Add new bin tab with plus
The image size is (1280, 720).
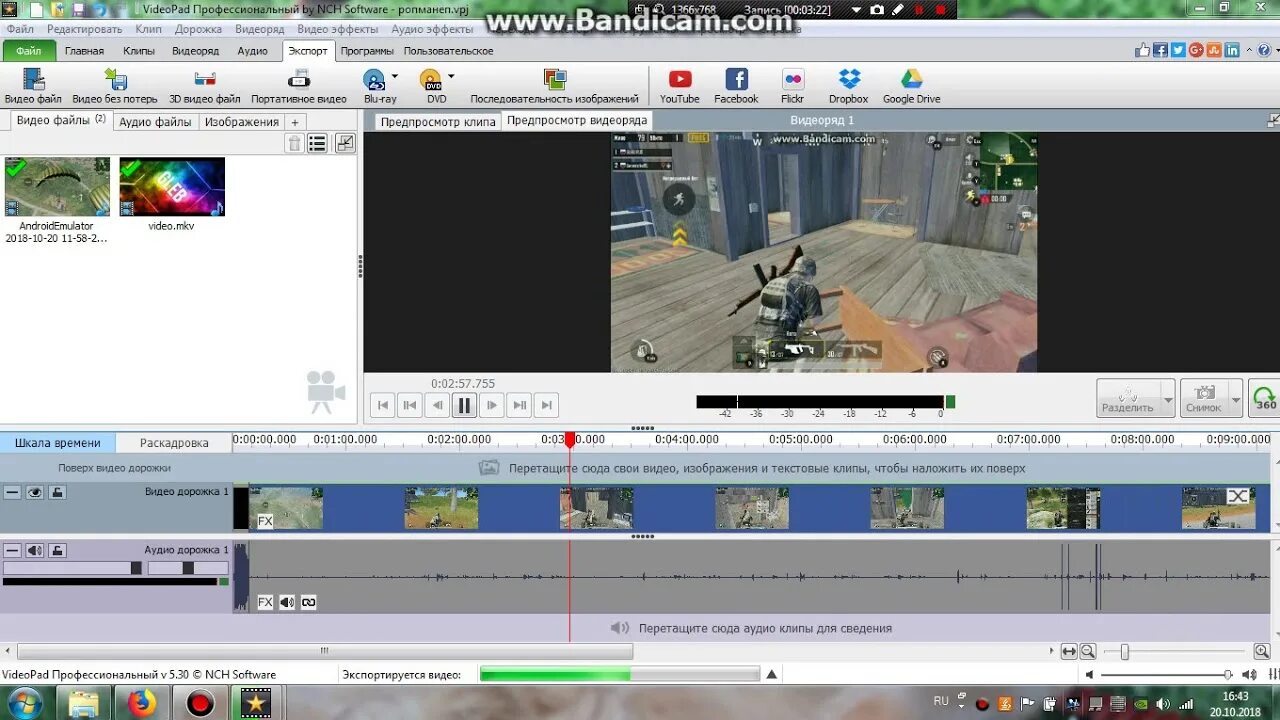tap(294, 122)
